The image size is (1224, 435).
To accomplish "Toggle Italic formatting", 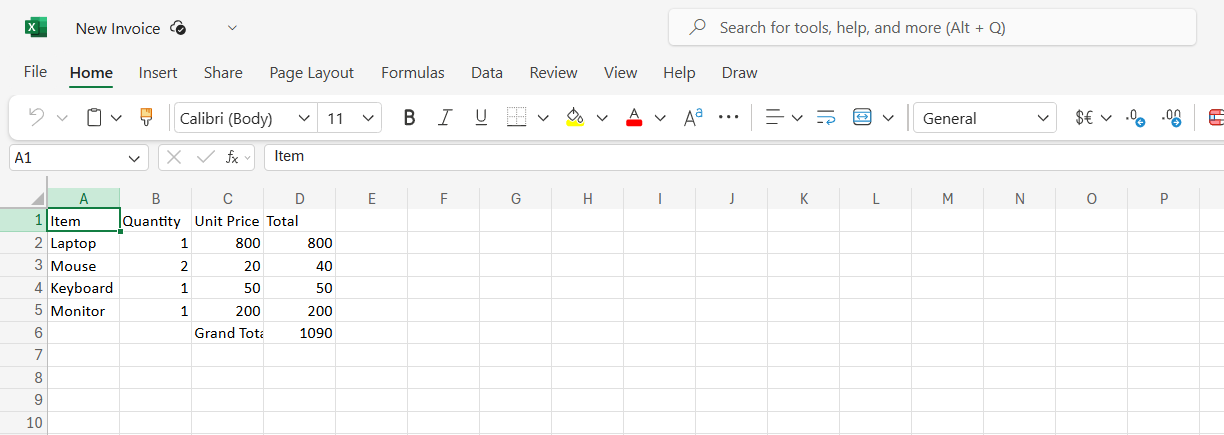I will pyautogui.click(x=445, y=118).
